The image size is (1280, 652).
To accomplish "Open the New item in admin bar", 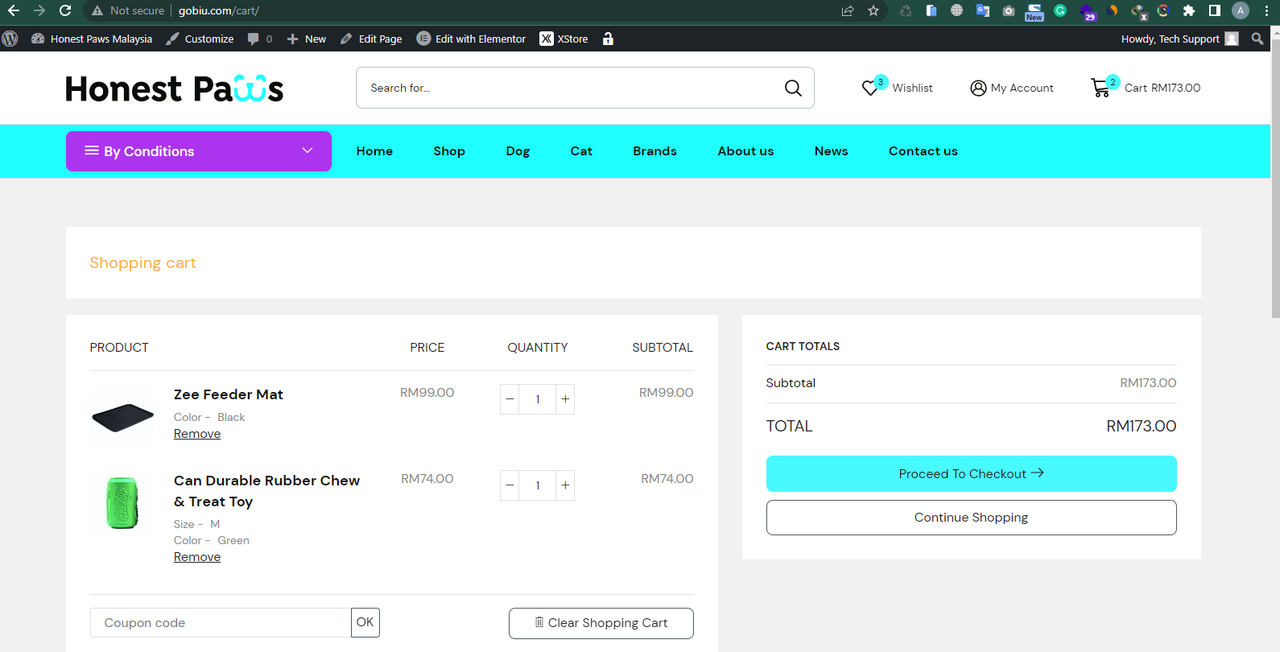I will coord(307,39).
